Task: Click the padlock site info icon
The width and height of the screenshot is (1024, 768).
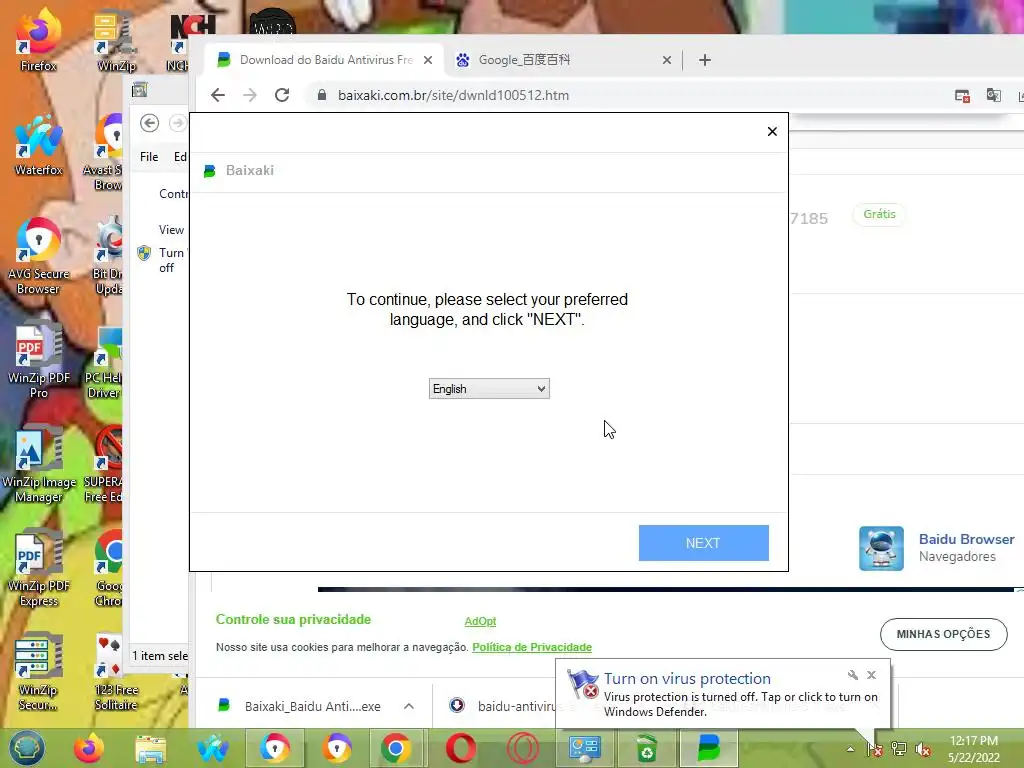Action: 321,95
